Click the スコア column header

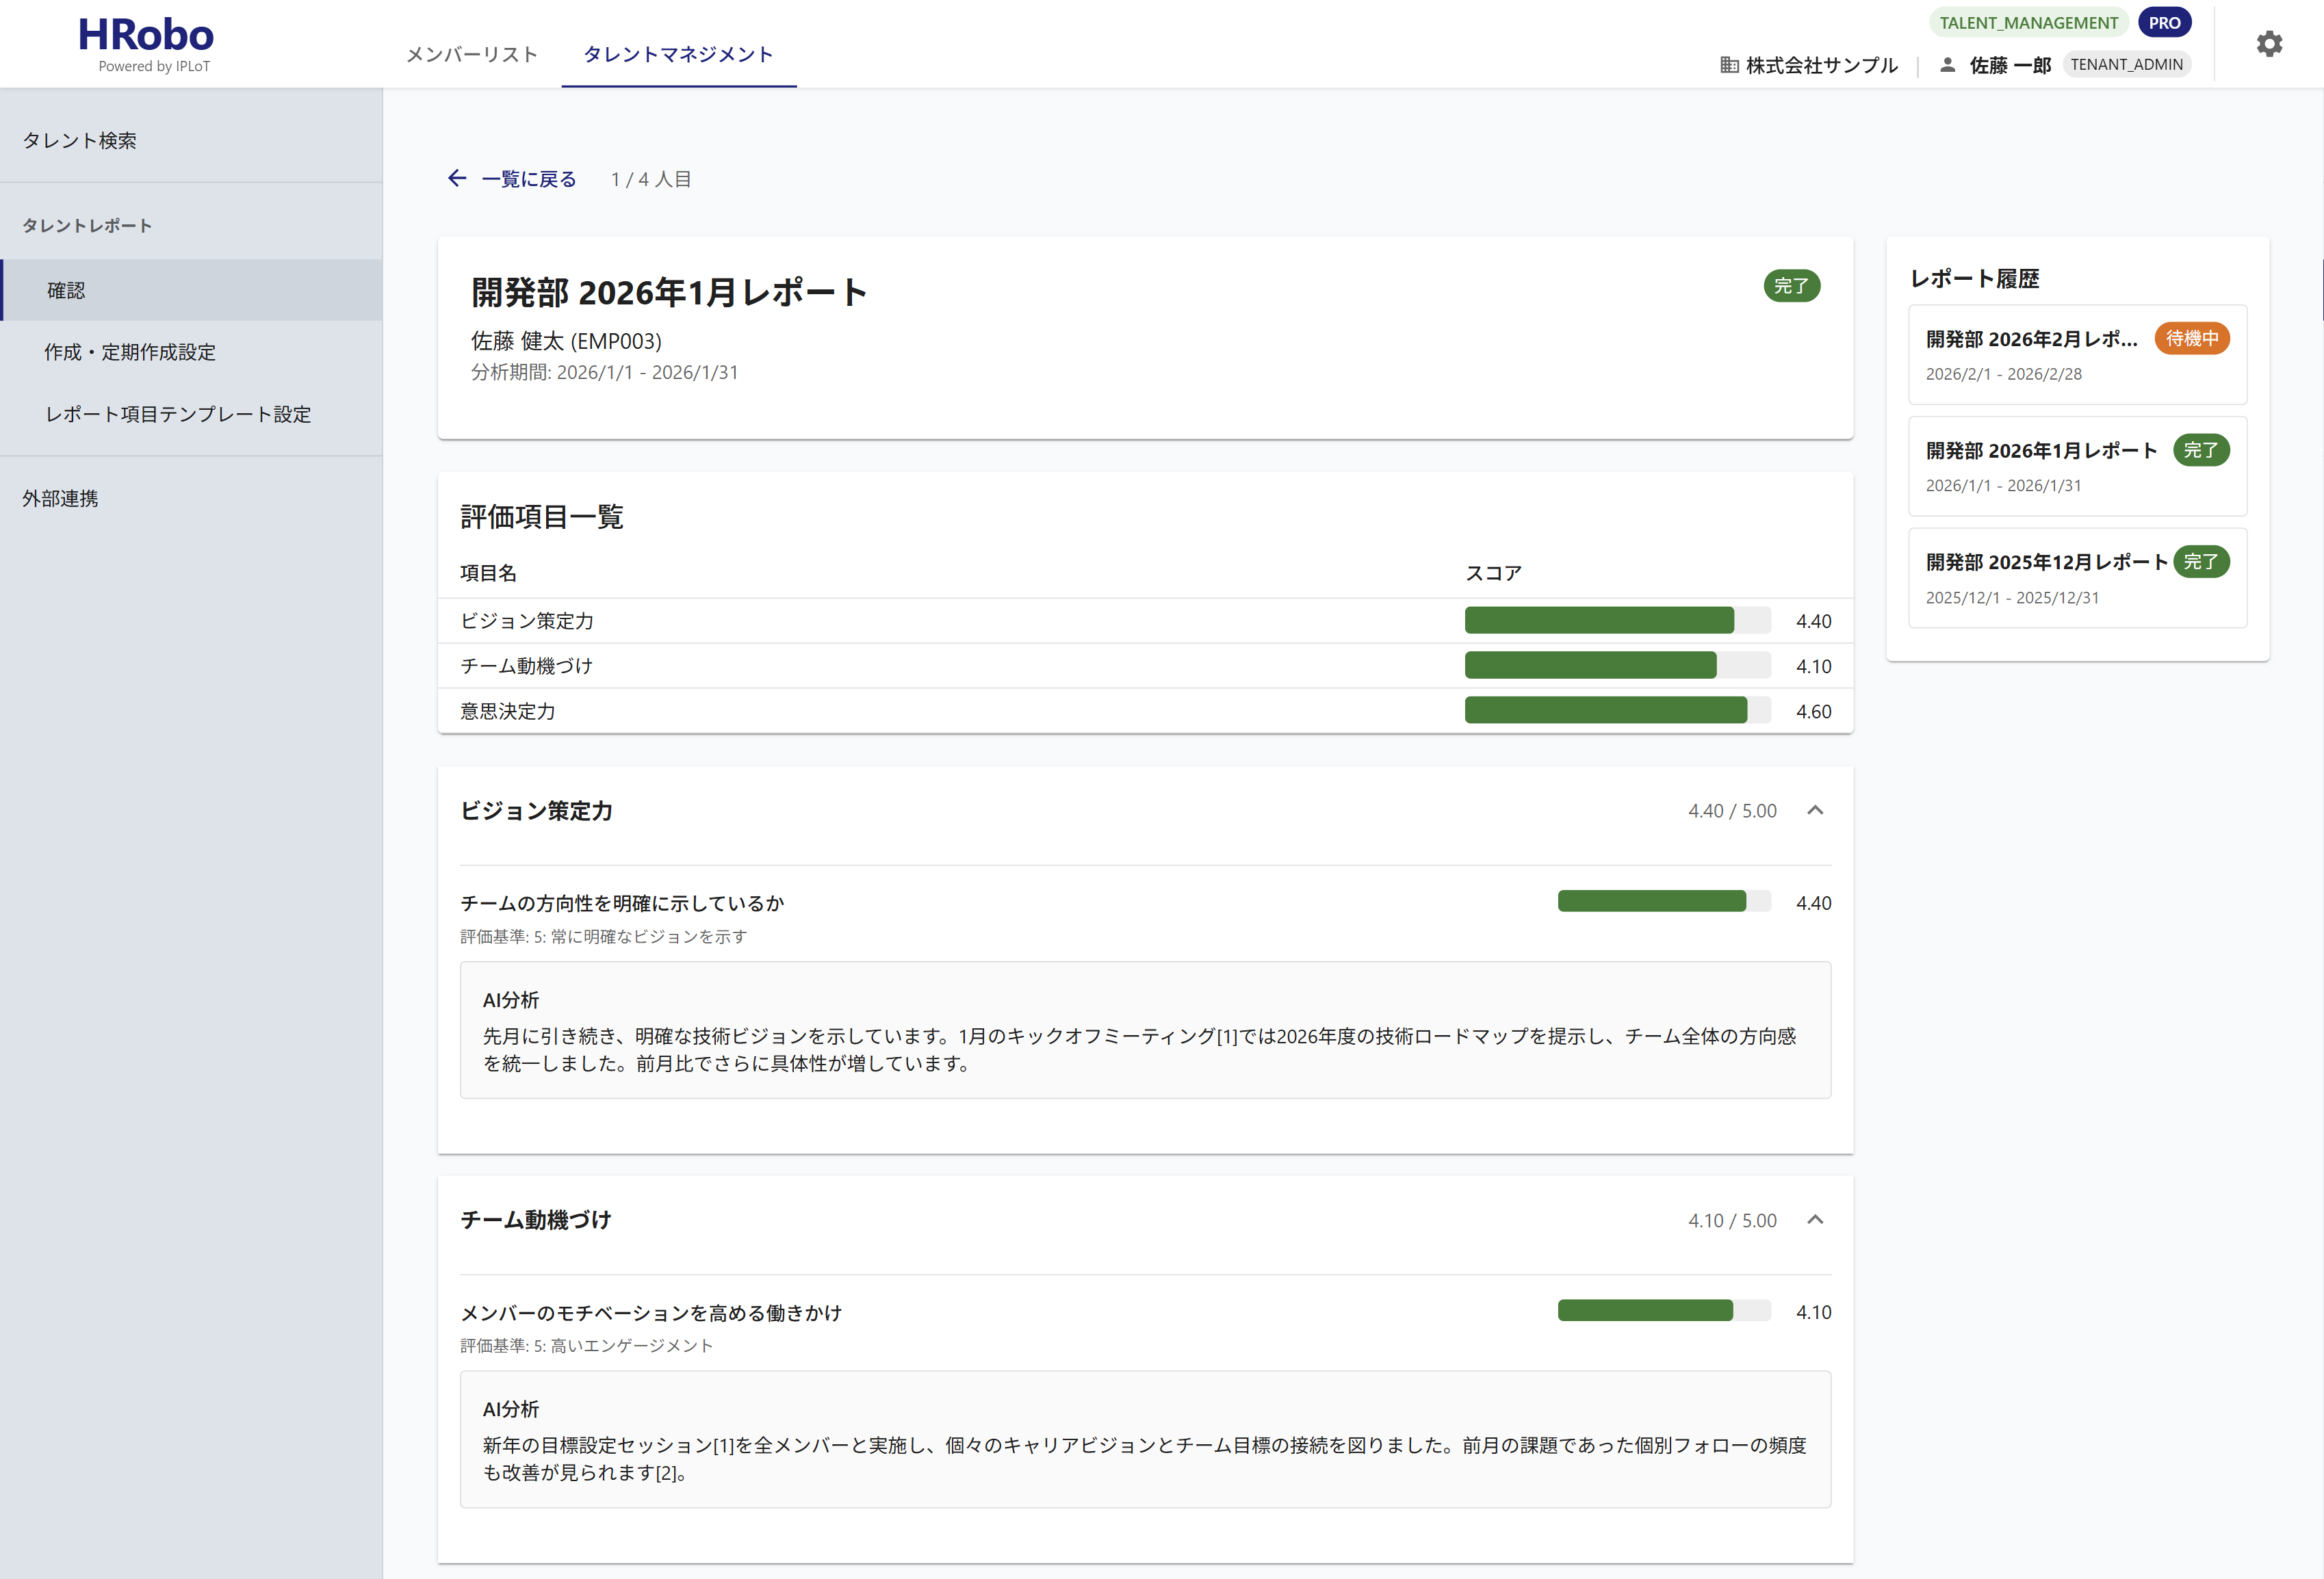click(x=1493, y=573)
